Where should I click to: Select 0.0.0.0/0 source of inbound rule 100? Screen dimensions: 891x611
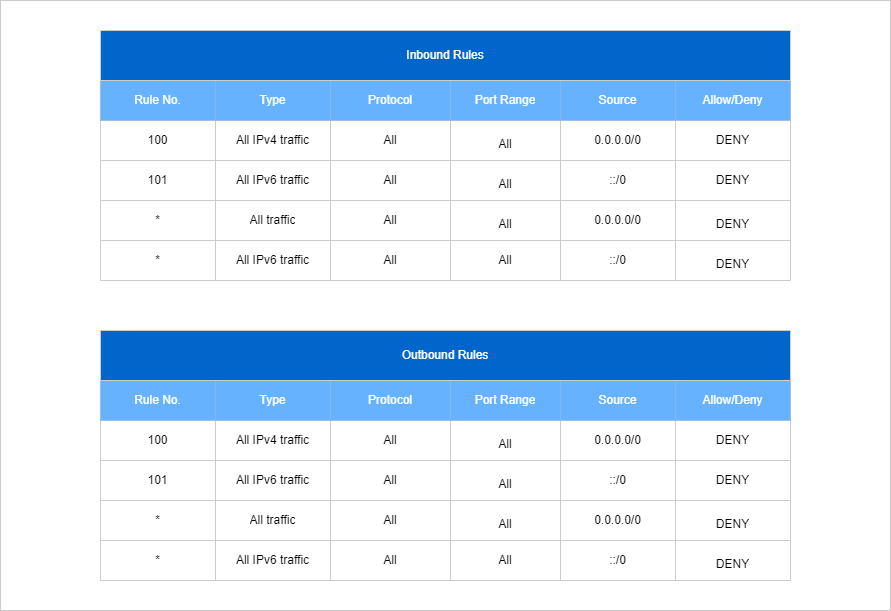618,140
